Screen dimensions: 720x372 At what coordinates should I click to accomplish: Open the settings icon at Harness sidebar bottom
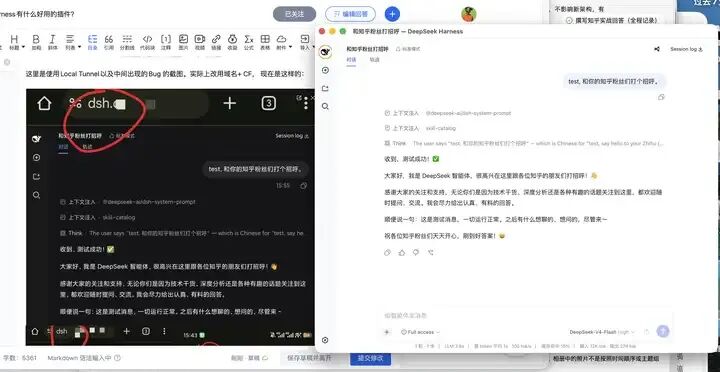(x=326, y=340)
